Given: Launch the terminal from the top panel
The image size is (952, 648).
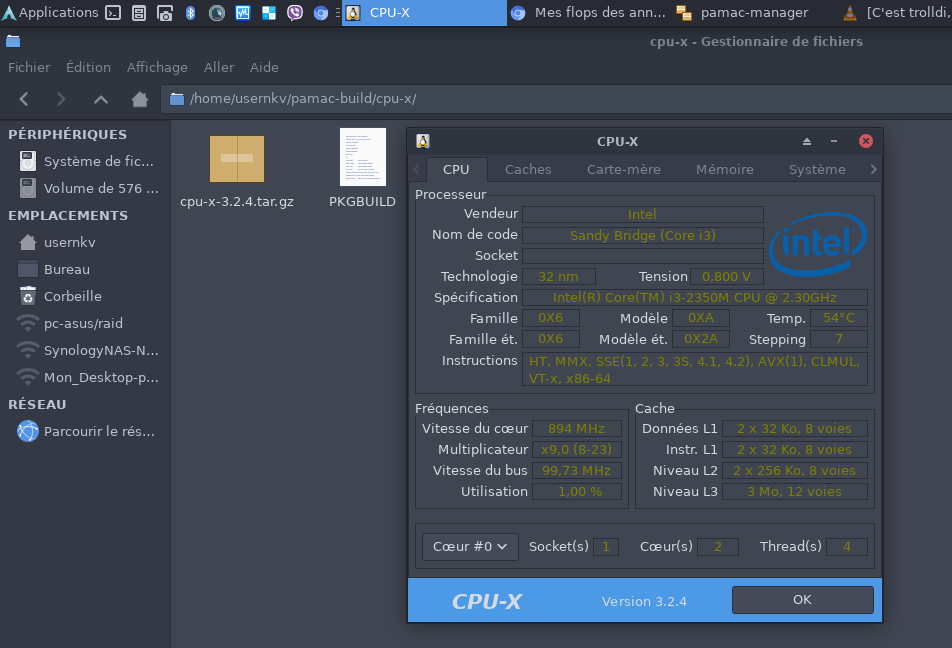Looking at the screenshot, I should [x=113, y=13].
